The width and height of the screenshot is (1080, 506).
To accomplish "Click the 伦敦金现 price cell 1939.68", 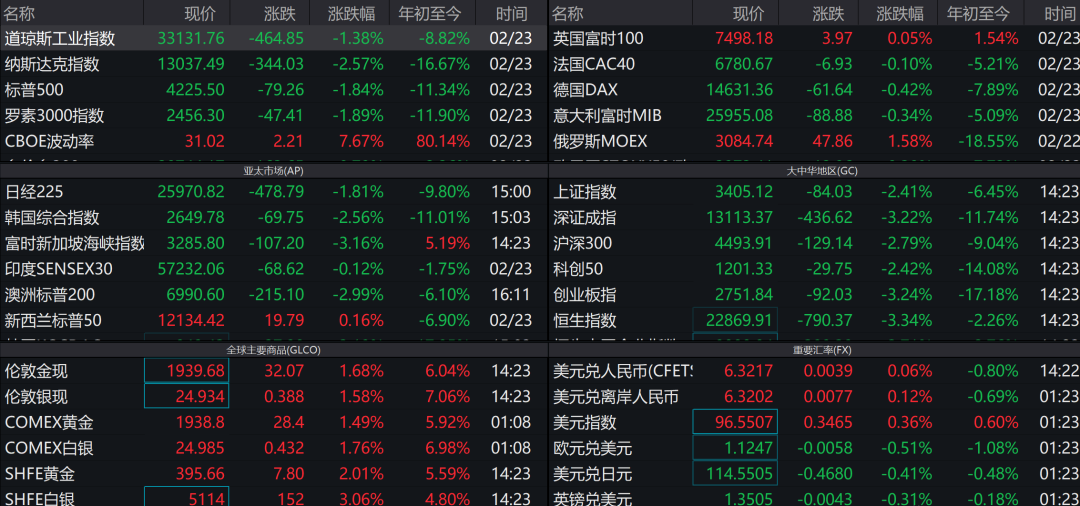I will pyautogui.click(x=187, y=371).
